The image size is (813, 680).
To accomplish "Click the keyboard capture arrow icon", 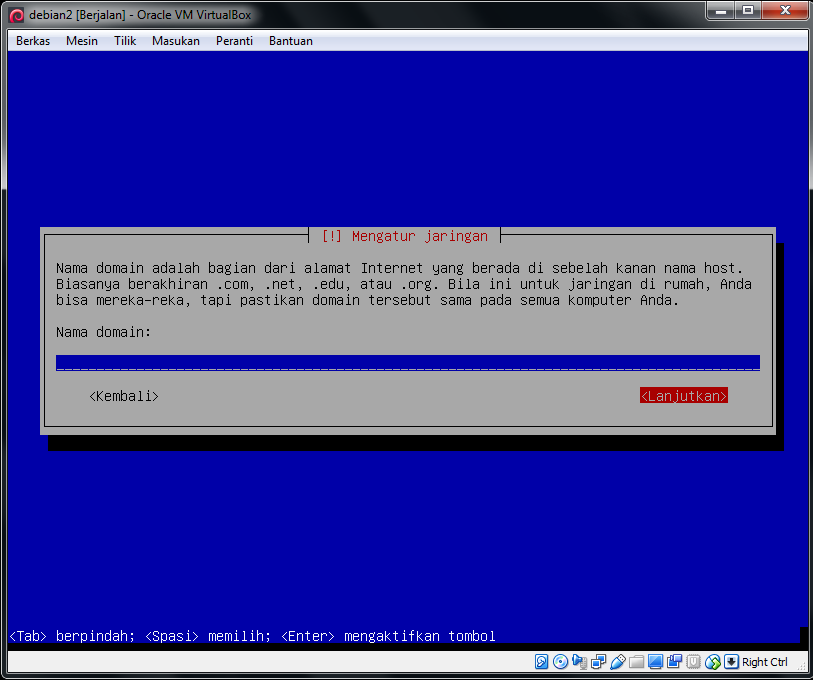I will pyautogui.click(x=731, y=662).
